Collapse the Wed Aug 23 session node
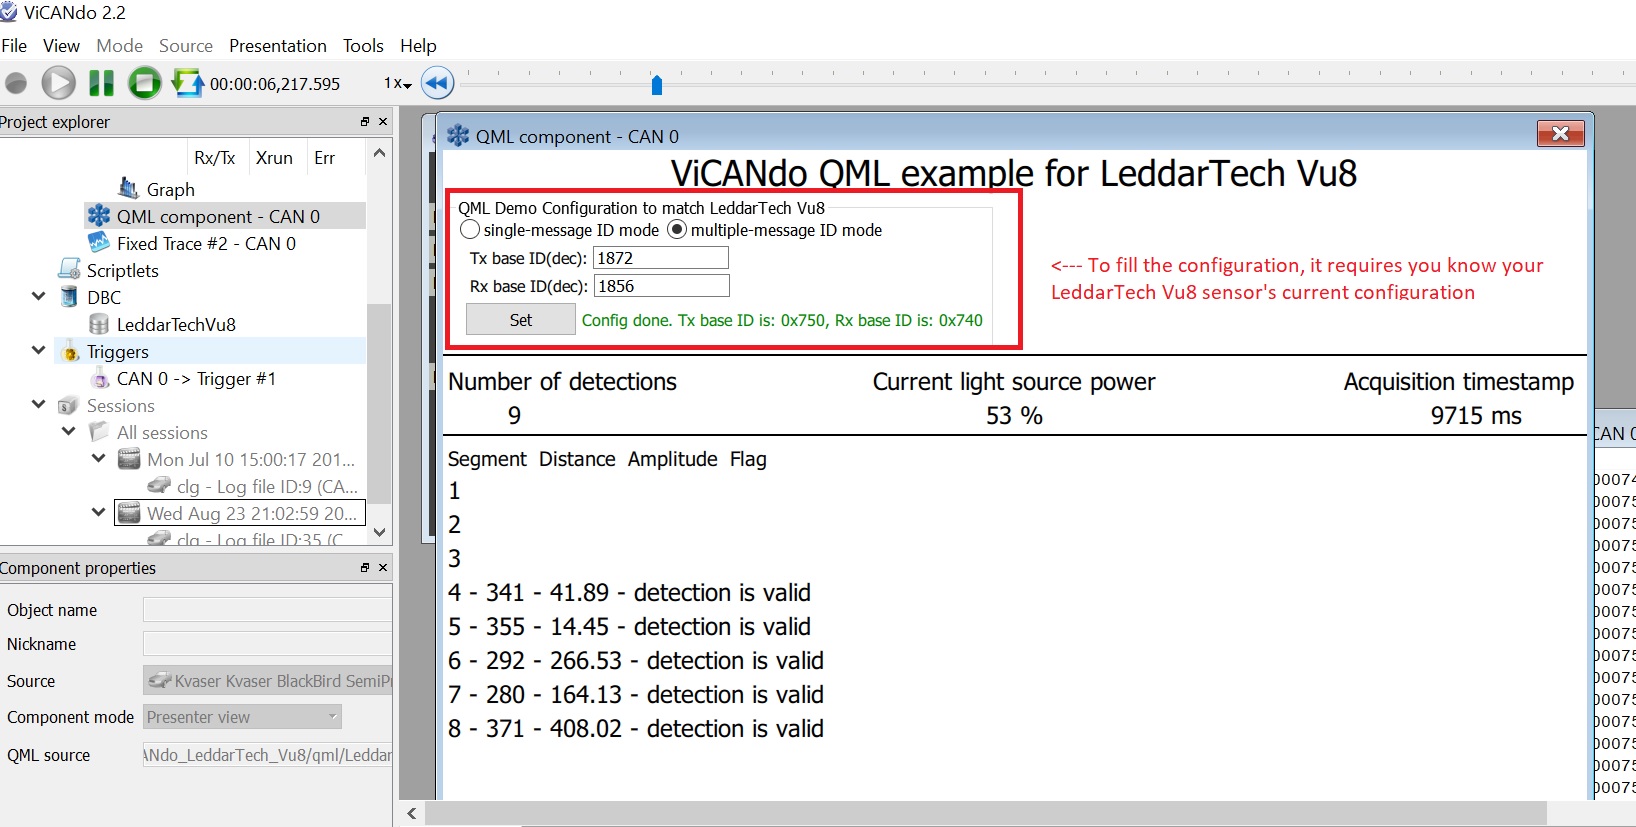1636x827 pixels. (98, 512)
